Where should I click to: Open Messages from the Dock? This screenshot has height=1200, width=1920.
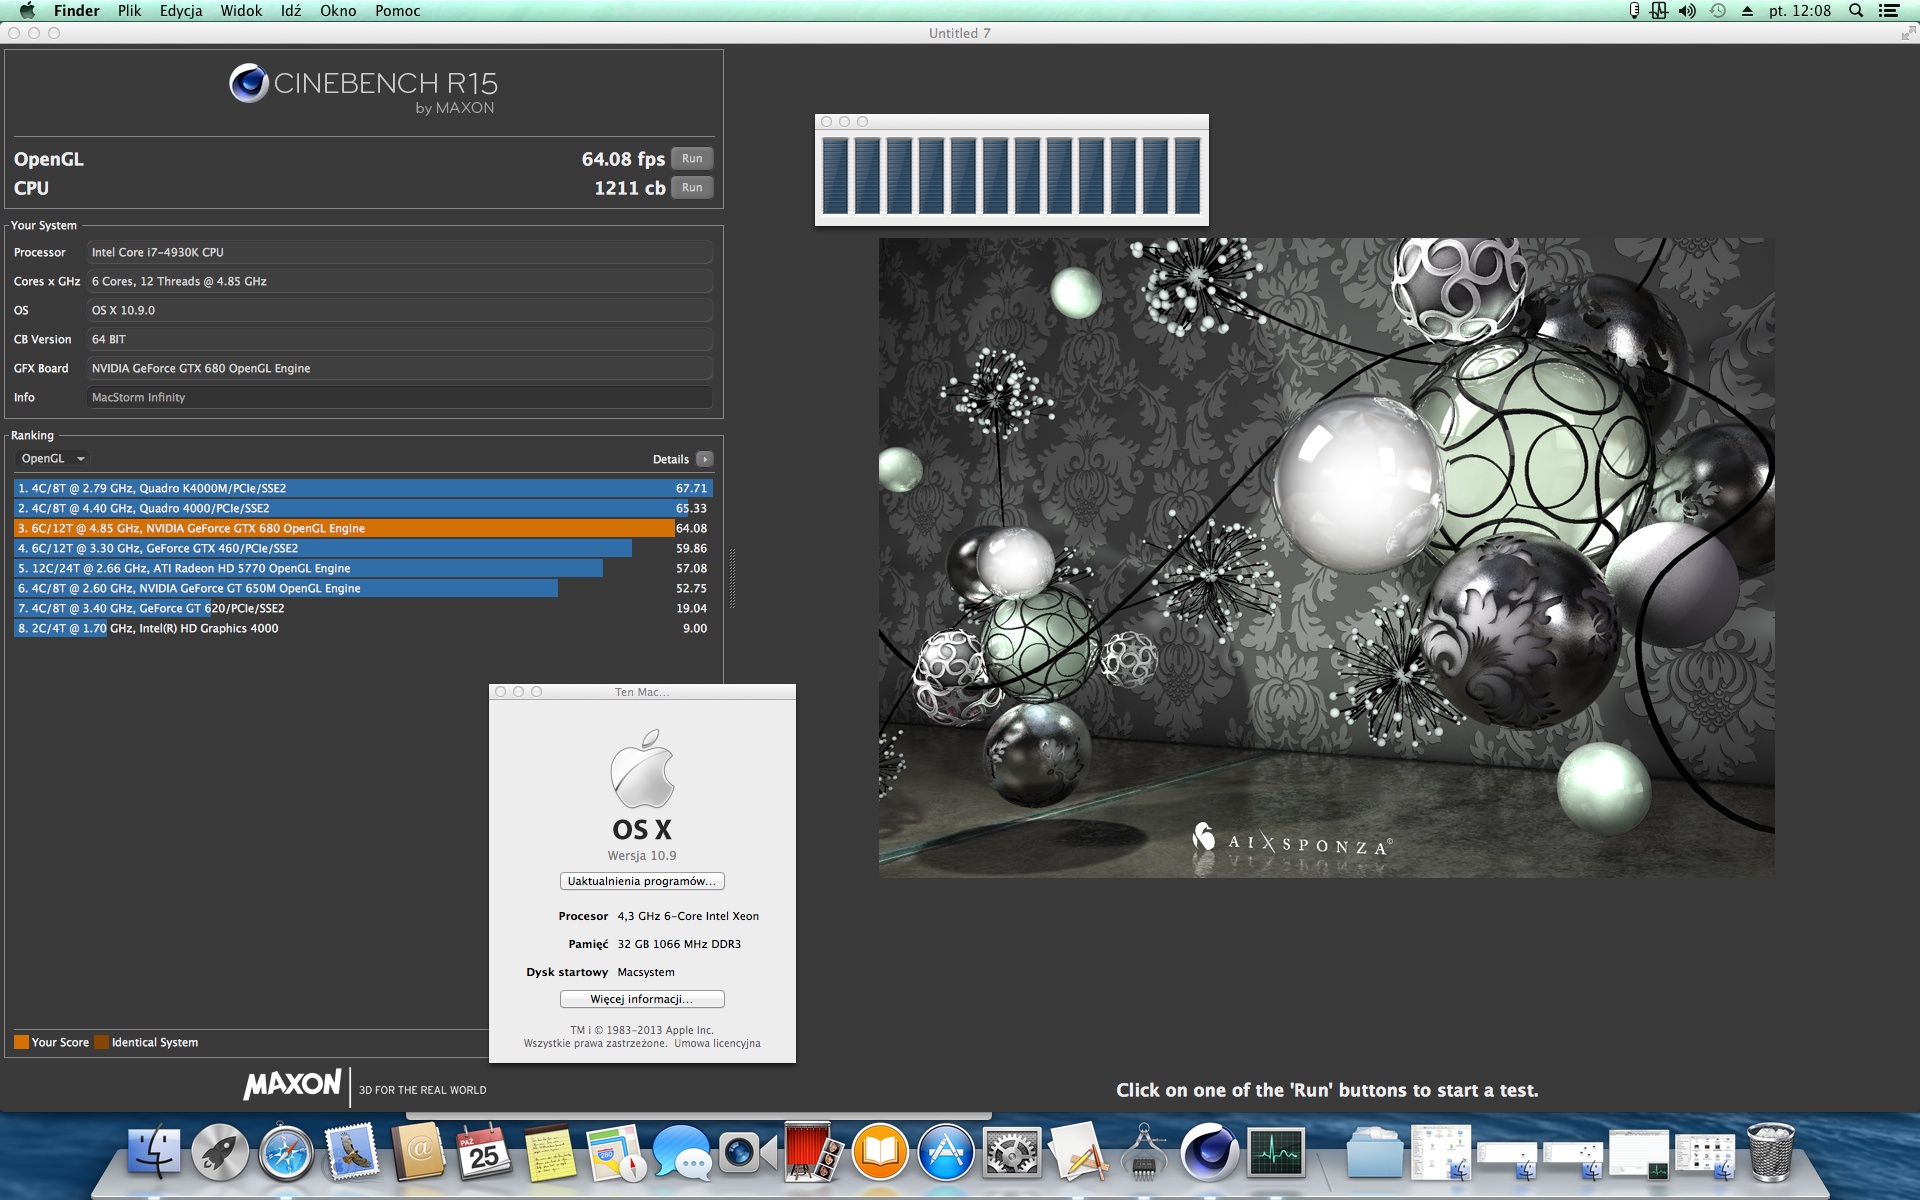[682, 1153]
